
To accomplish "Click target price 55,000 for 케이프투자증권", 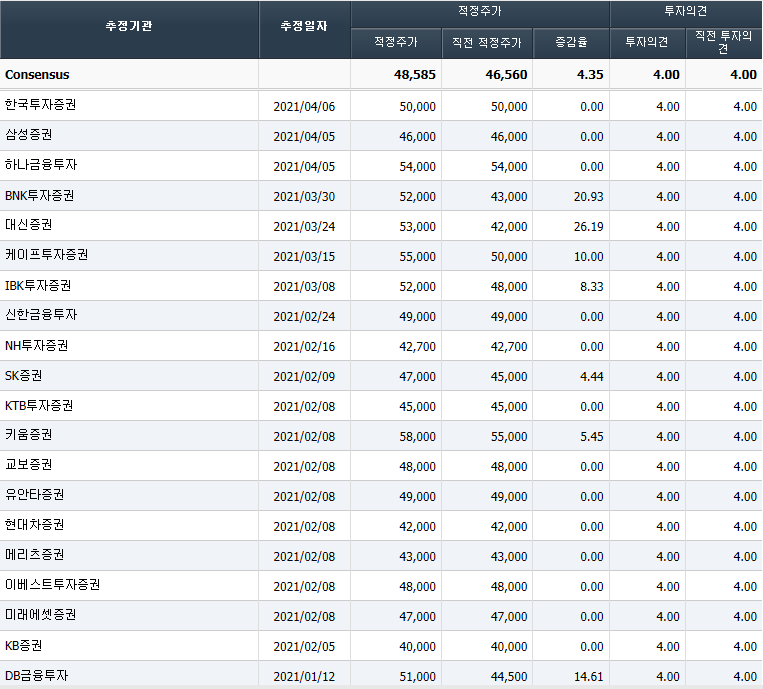I will pos(418,256).
